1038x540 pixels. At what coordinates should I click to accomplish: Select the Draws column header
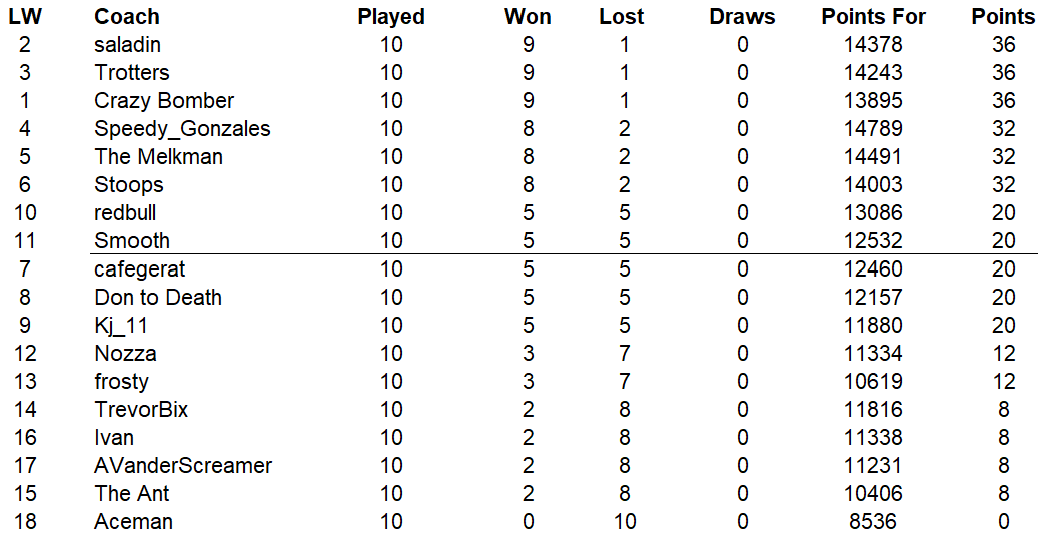click(742, 17)
